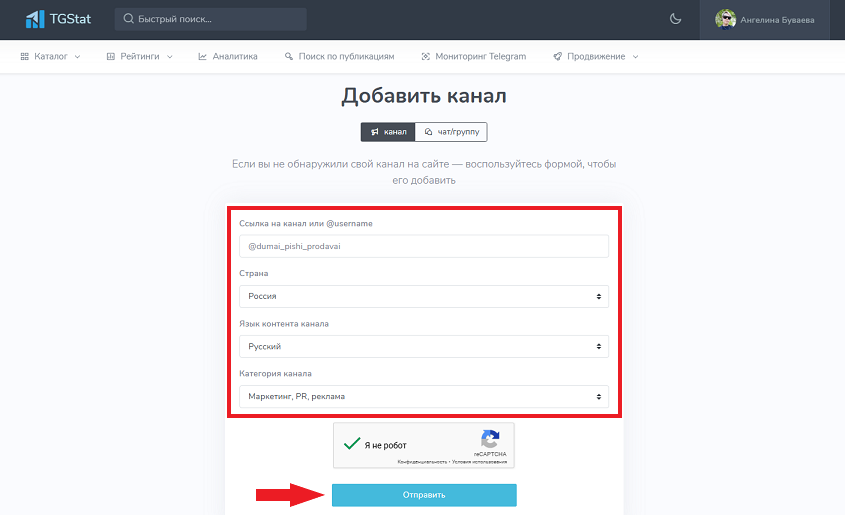This screenshot has height=515, width=845.
Task: Click the Ссылка на канал или @username label
Action: [x=306, y=224]
